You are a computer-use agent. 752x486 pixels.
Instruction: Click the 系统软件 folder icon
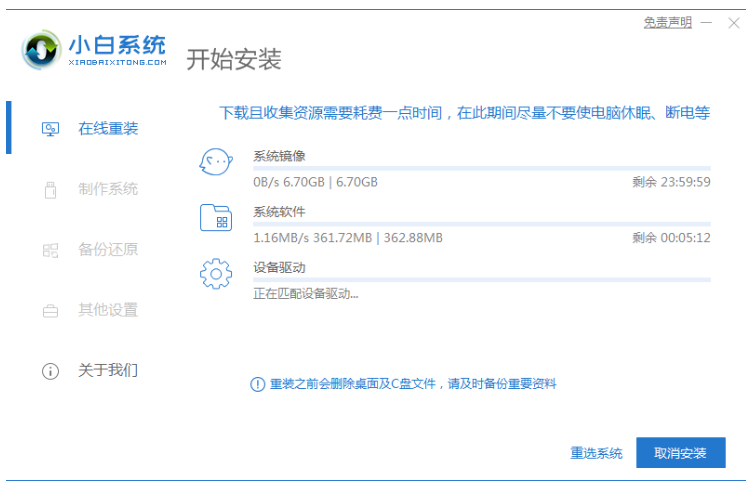pyautogui.click(x=215, y=218)
